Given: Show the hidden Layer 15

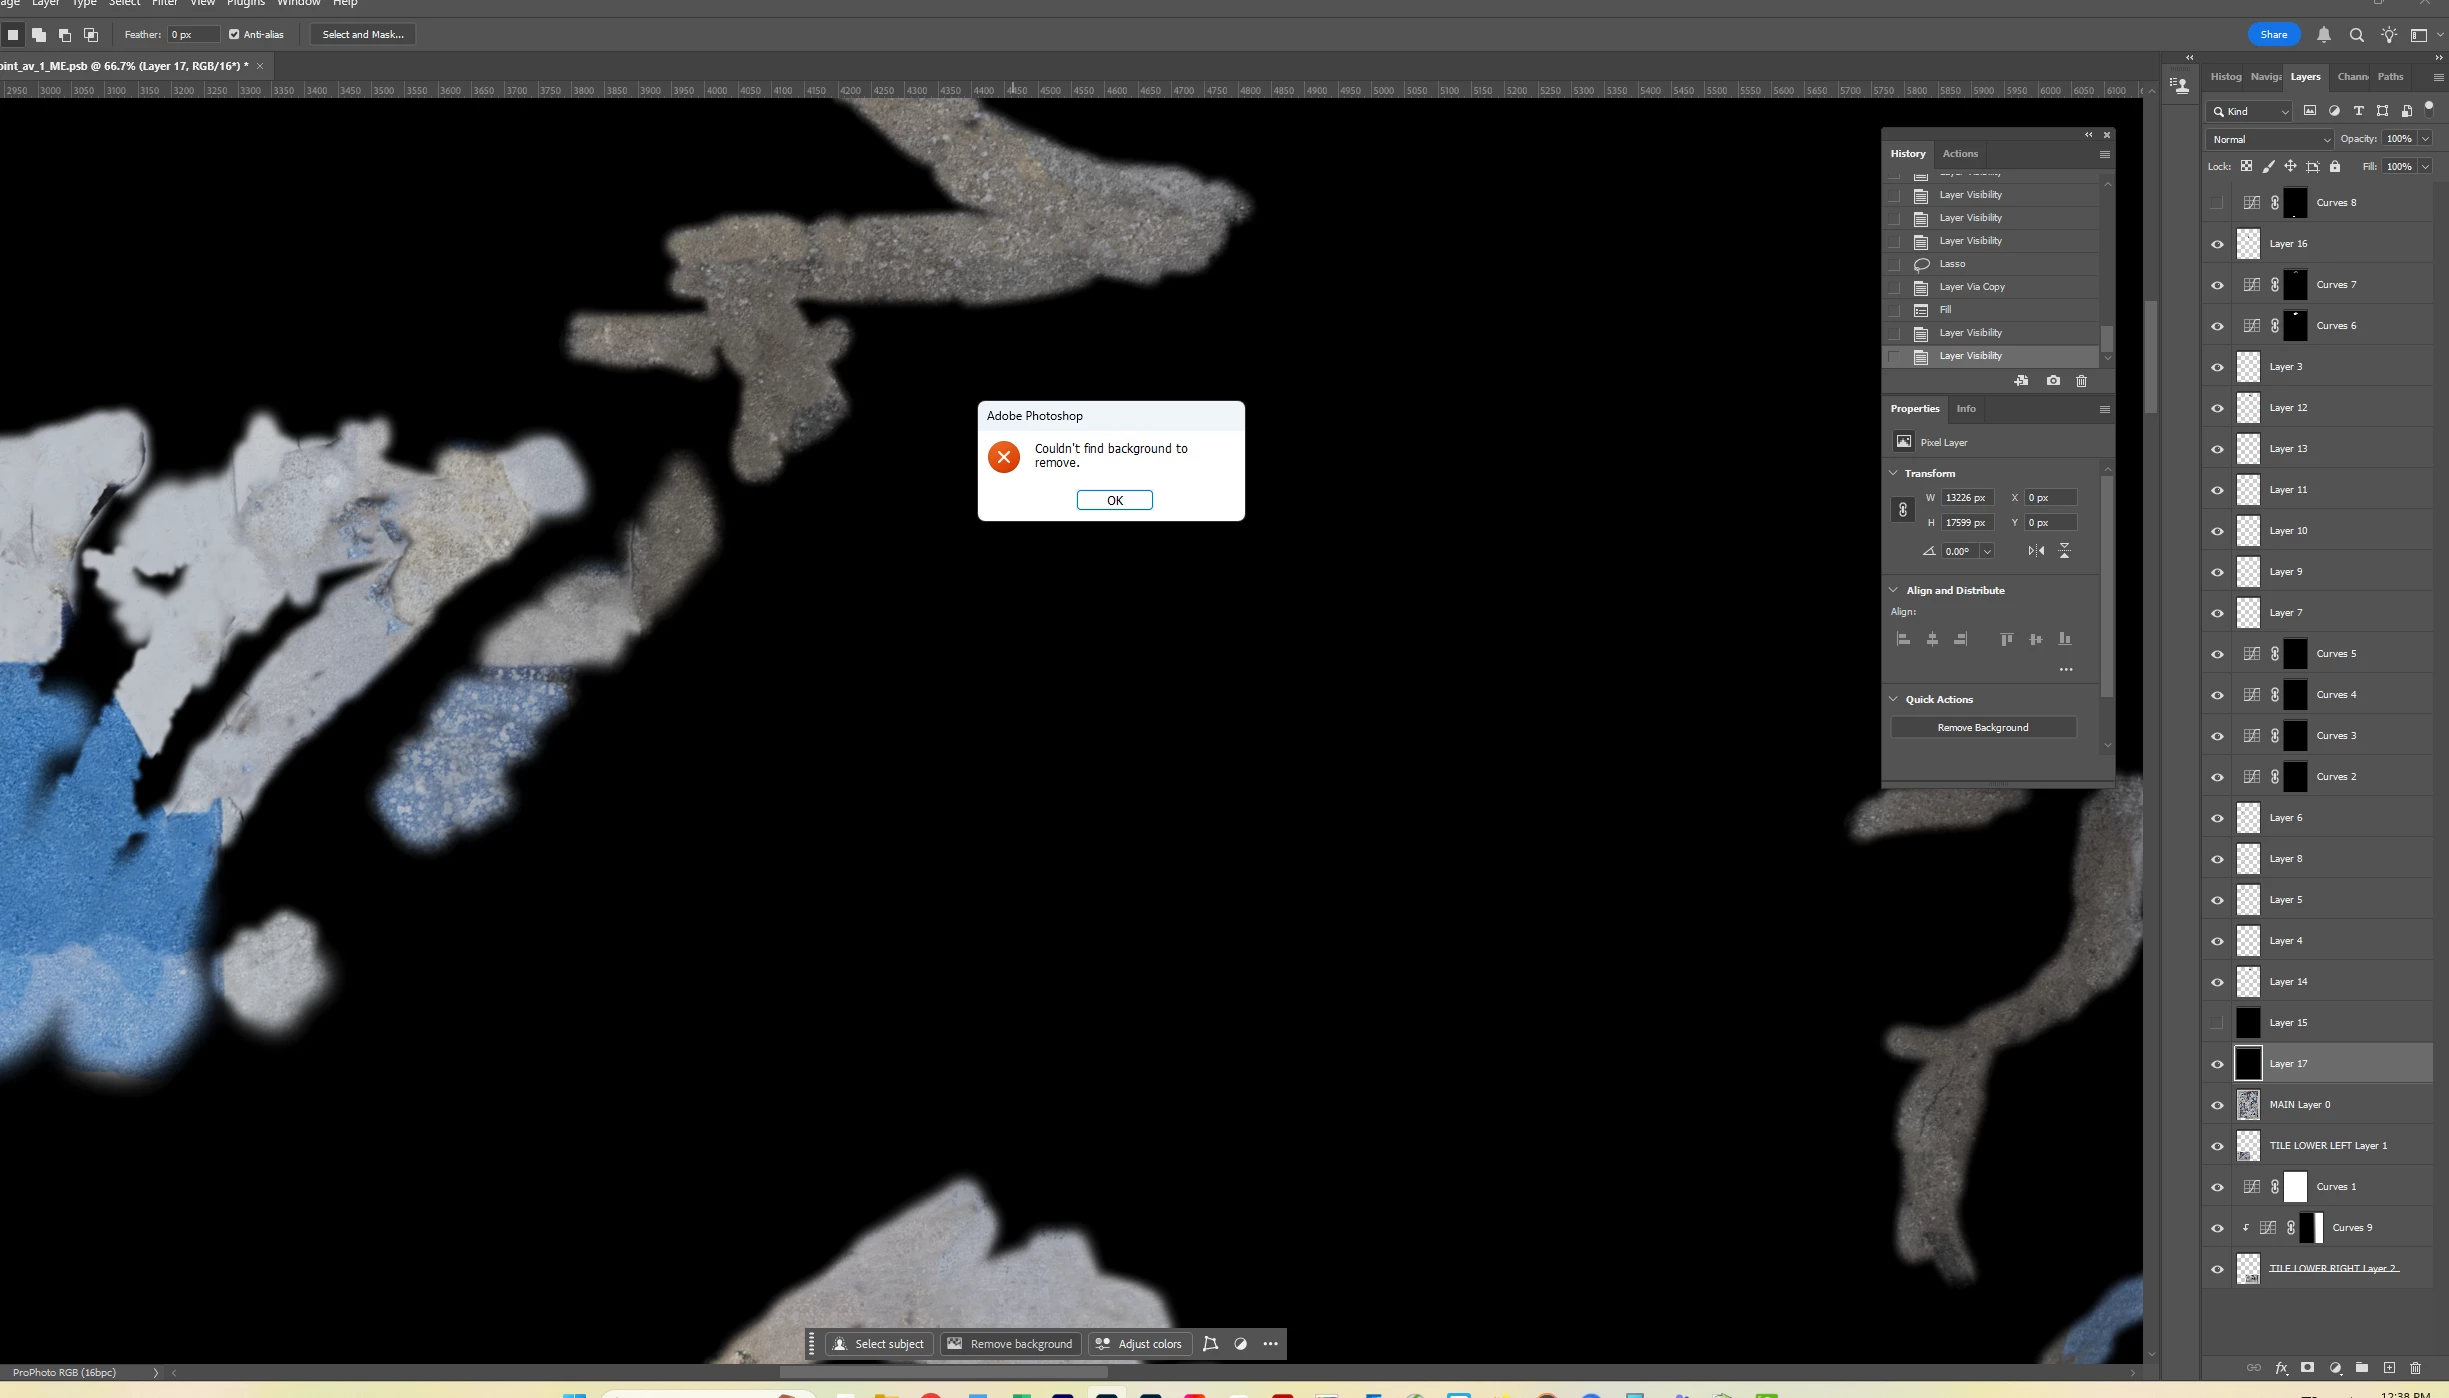Looking at the screenshot, I should (x=2217, y=1023).
